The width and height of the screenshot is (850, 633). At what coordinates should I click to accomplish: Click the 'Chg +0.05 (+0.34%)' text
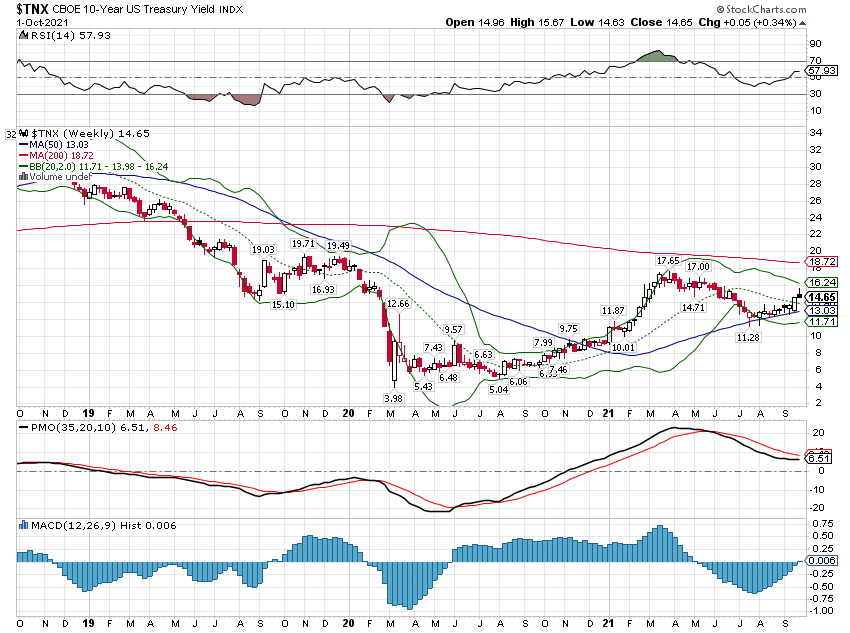(x=748, y=22)
